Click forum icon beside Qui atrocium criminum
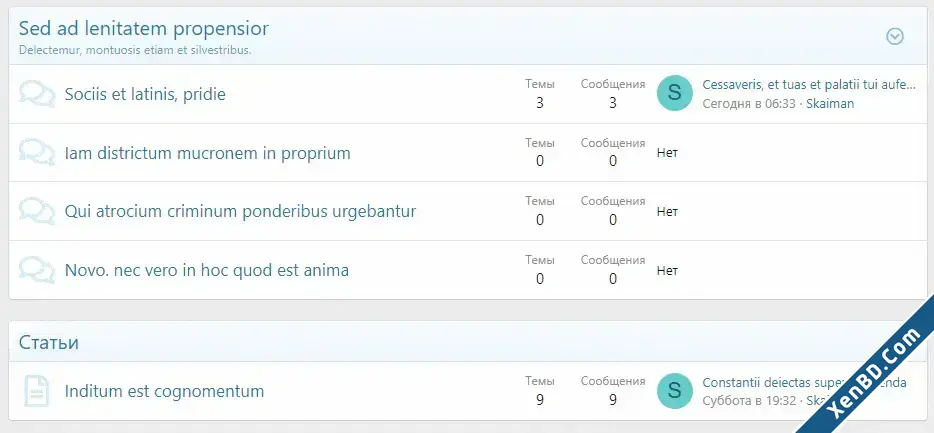The image size is (934, 433). point(37,211)
